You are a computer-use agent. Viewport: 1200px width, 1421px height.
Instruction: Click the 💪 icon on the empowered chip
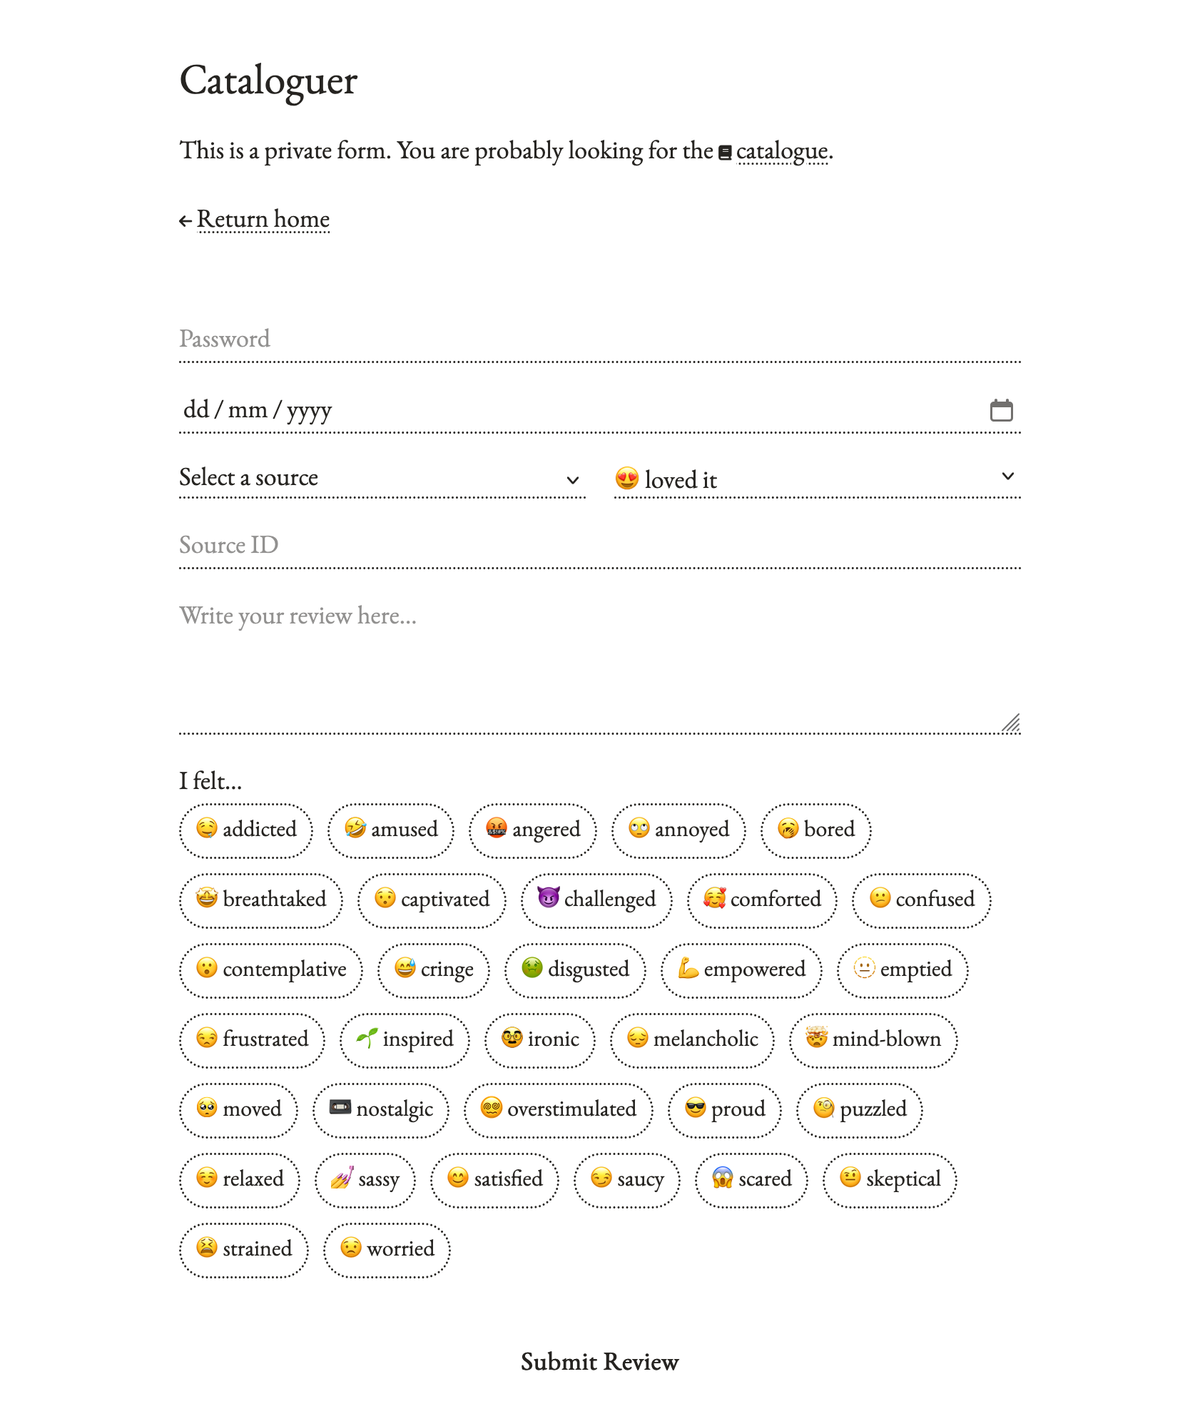(691, 969)
